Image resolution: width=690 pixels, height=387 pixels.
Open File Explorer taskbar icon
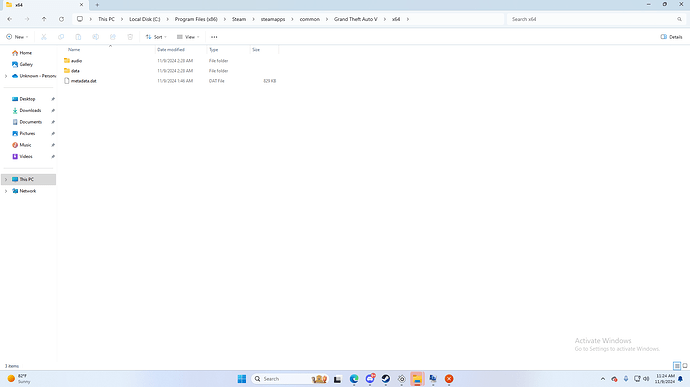pyautogui.click(x=417, y=379)
